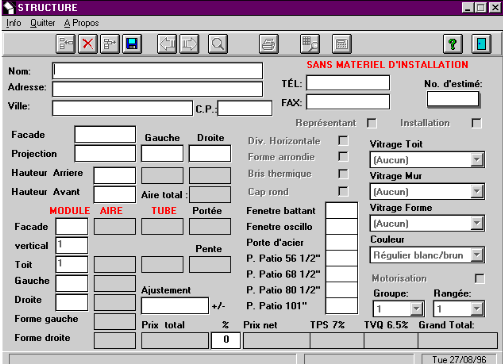
Task: Enable Div. Horizontale checkbox
Action: [x=343, y=140]
